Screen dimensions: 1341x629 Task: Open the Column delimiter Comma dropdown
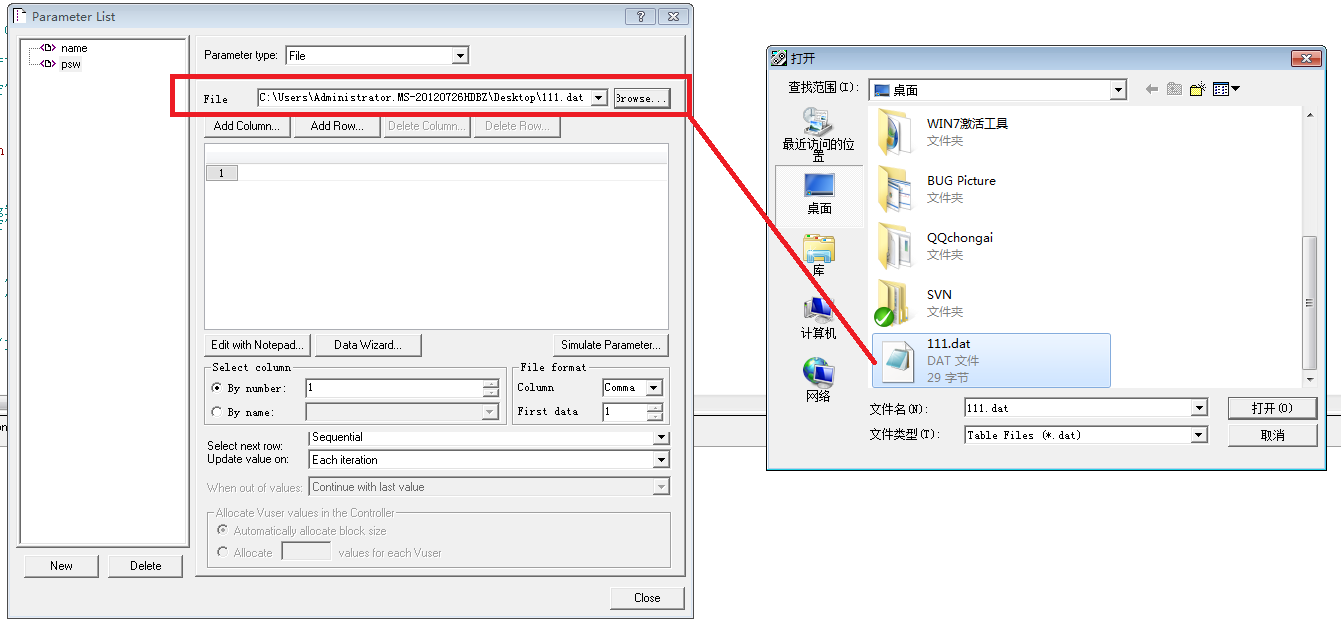point(653,388)
